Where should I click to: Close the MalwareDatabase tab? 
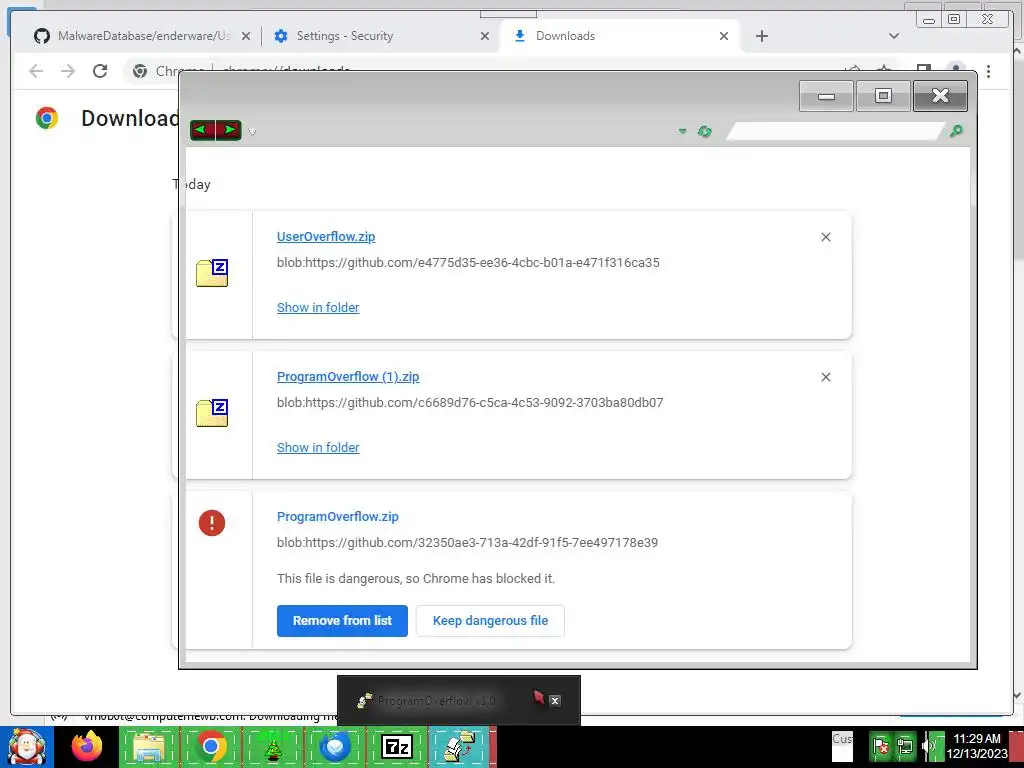coord(246,36)
